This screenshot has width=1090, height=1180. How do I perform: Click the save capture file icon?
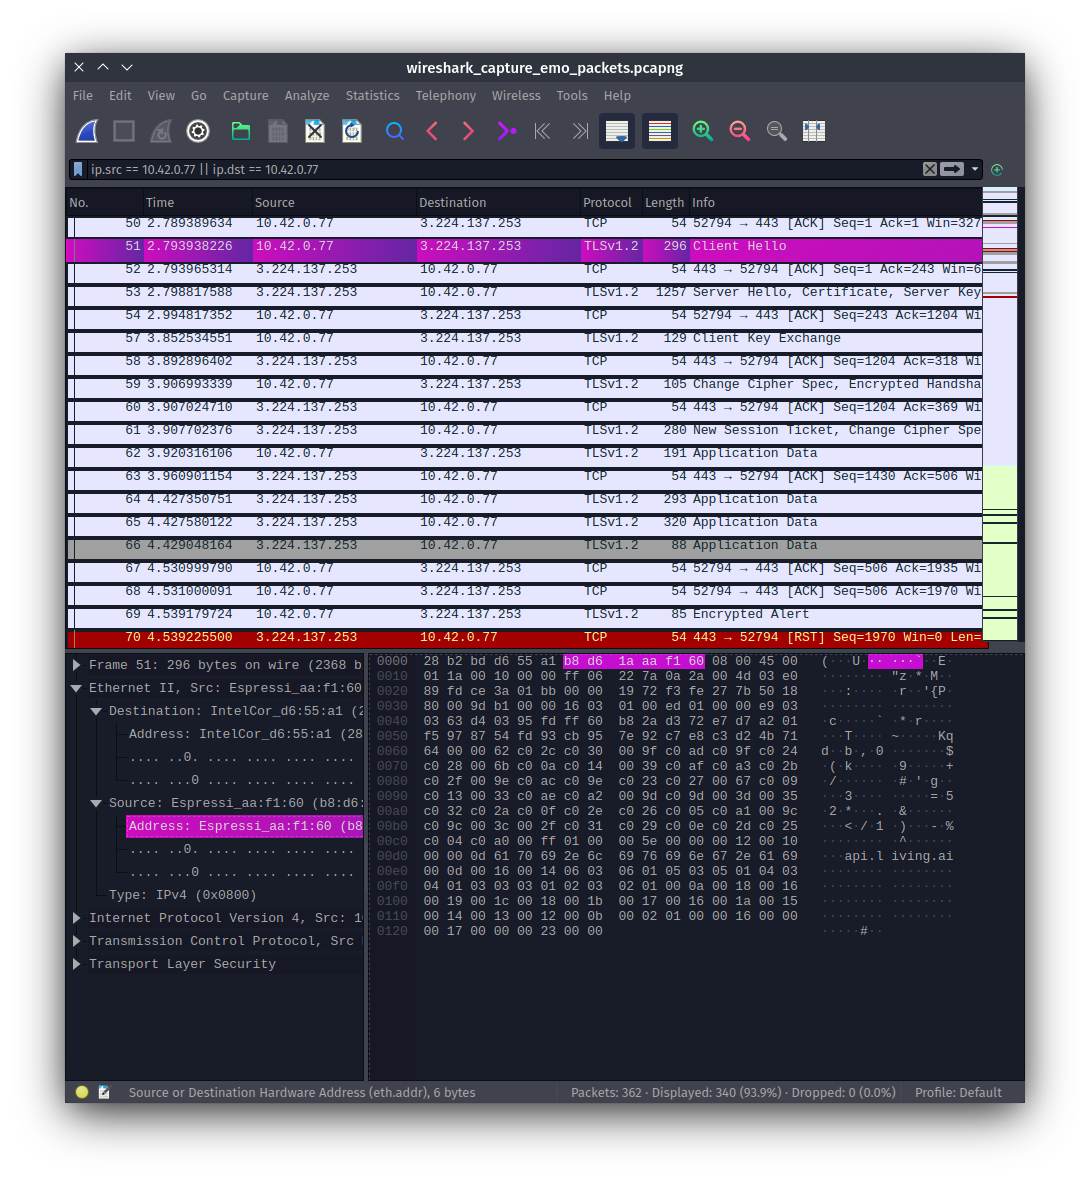[x=278, y=131]
